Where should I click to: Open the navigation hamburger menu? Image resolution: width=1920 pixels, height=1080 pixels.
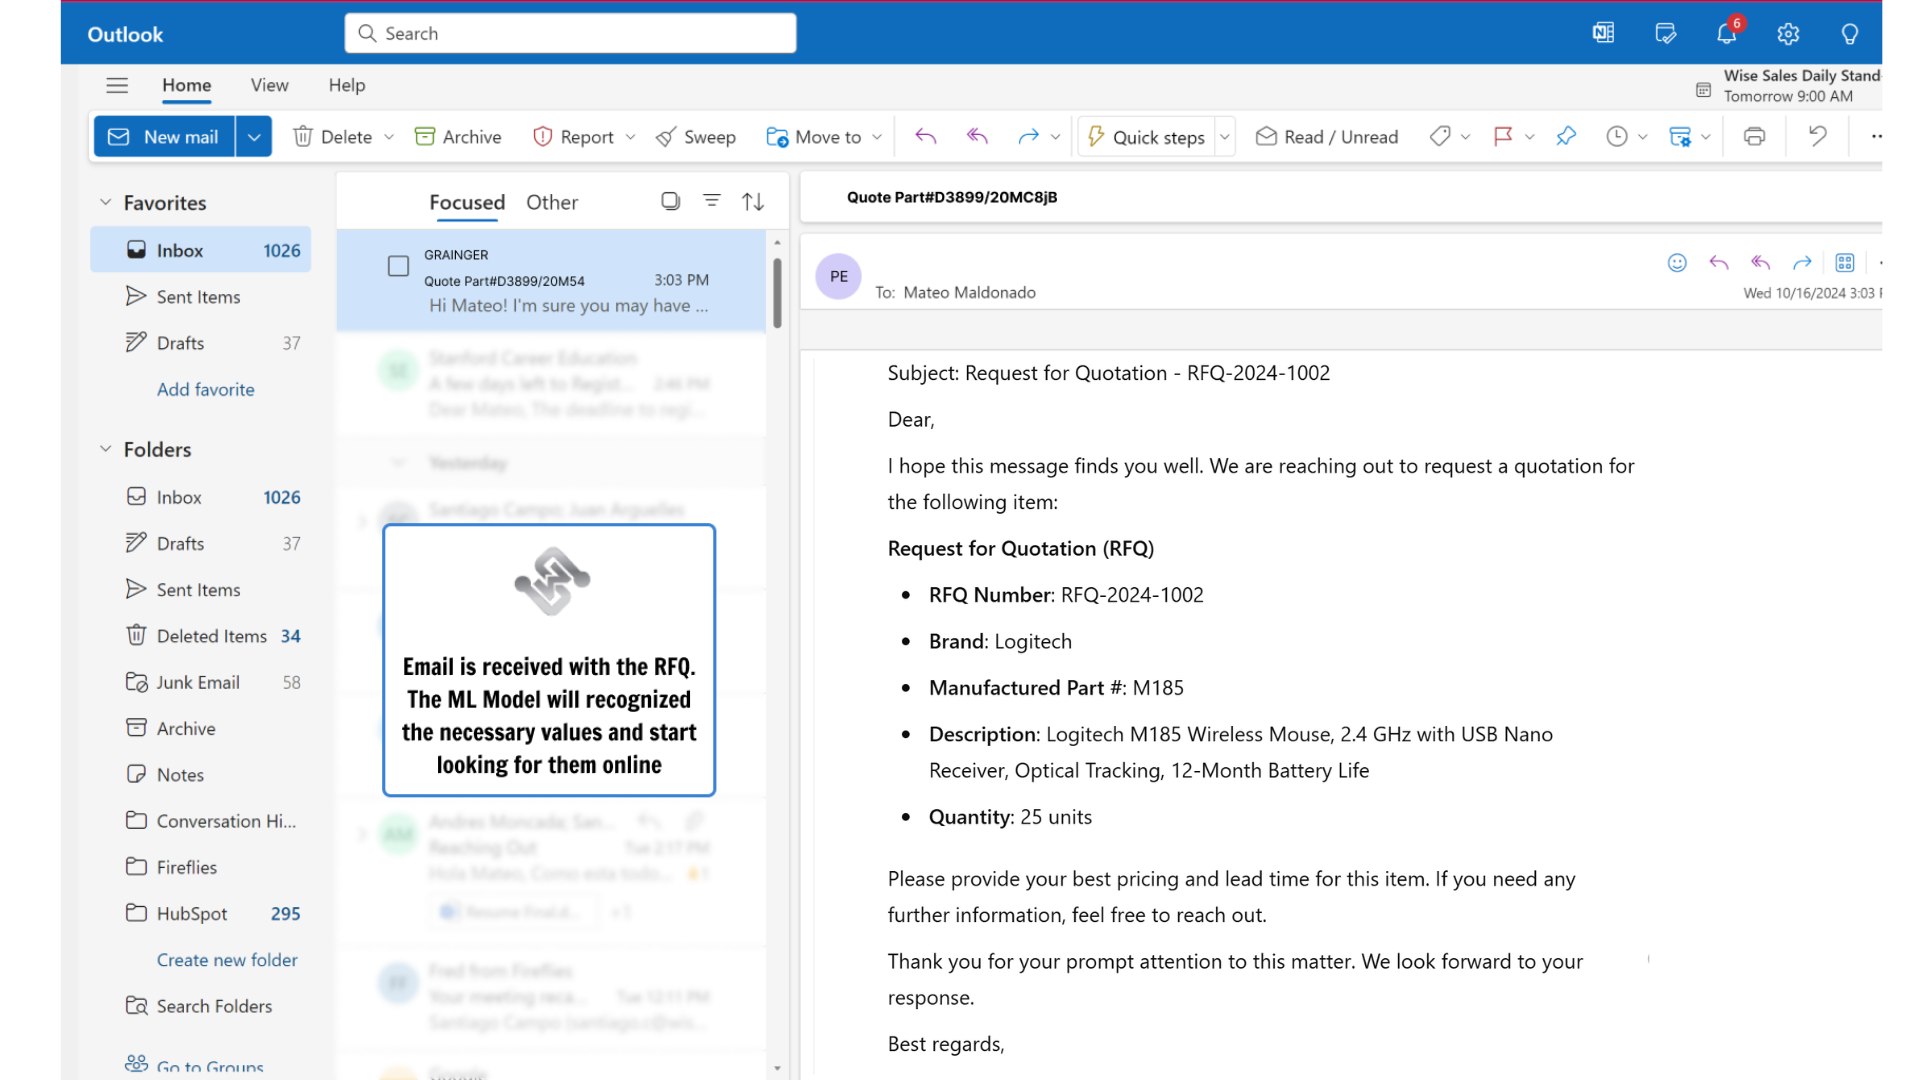pos(117,86)
